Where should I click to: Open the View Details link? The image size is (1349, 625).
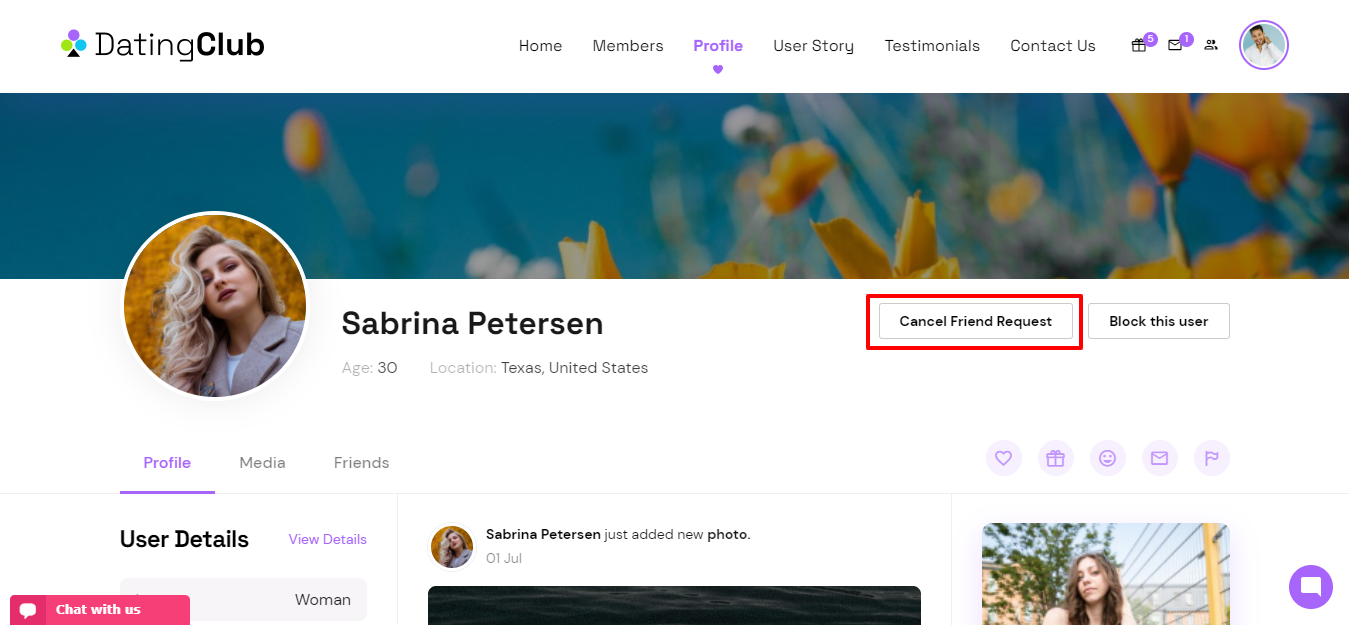pos(327,539)
